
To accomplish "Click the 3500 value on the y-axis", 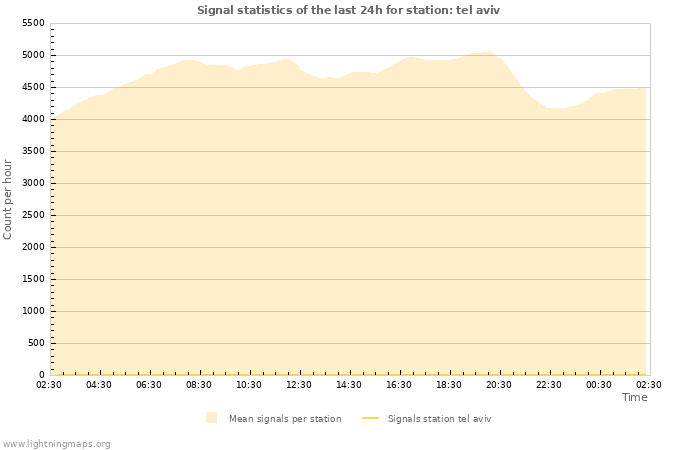I will (x=33, y=152).
